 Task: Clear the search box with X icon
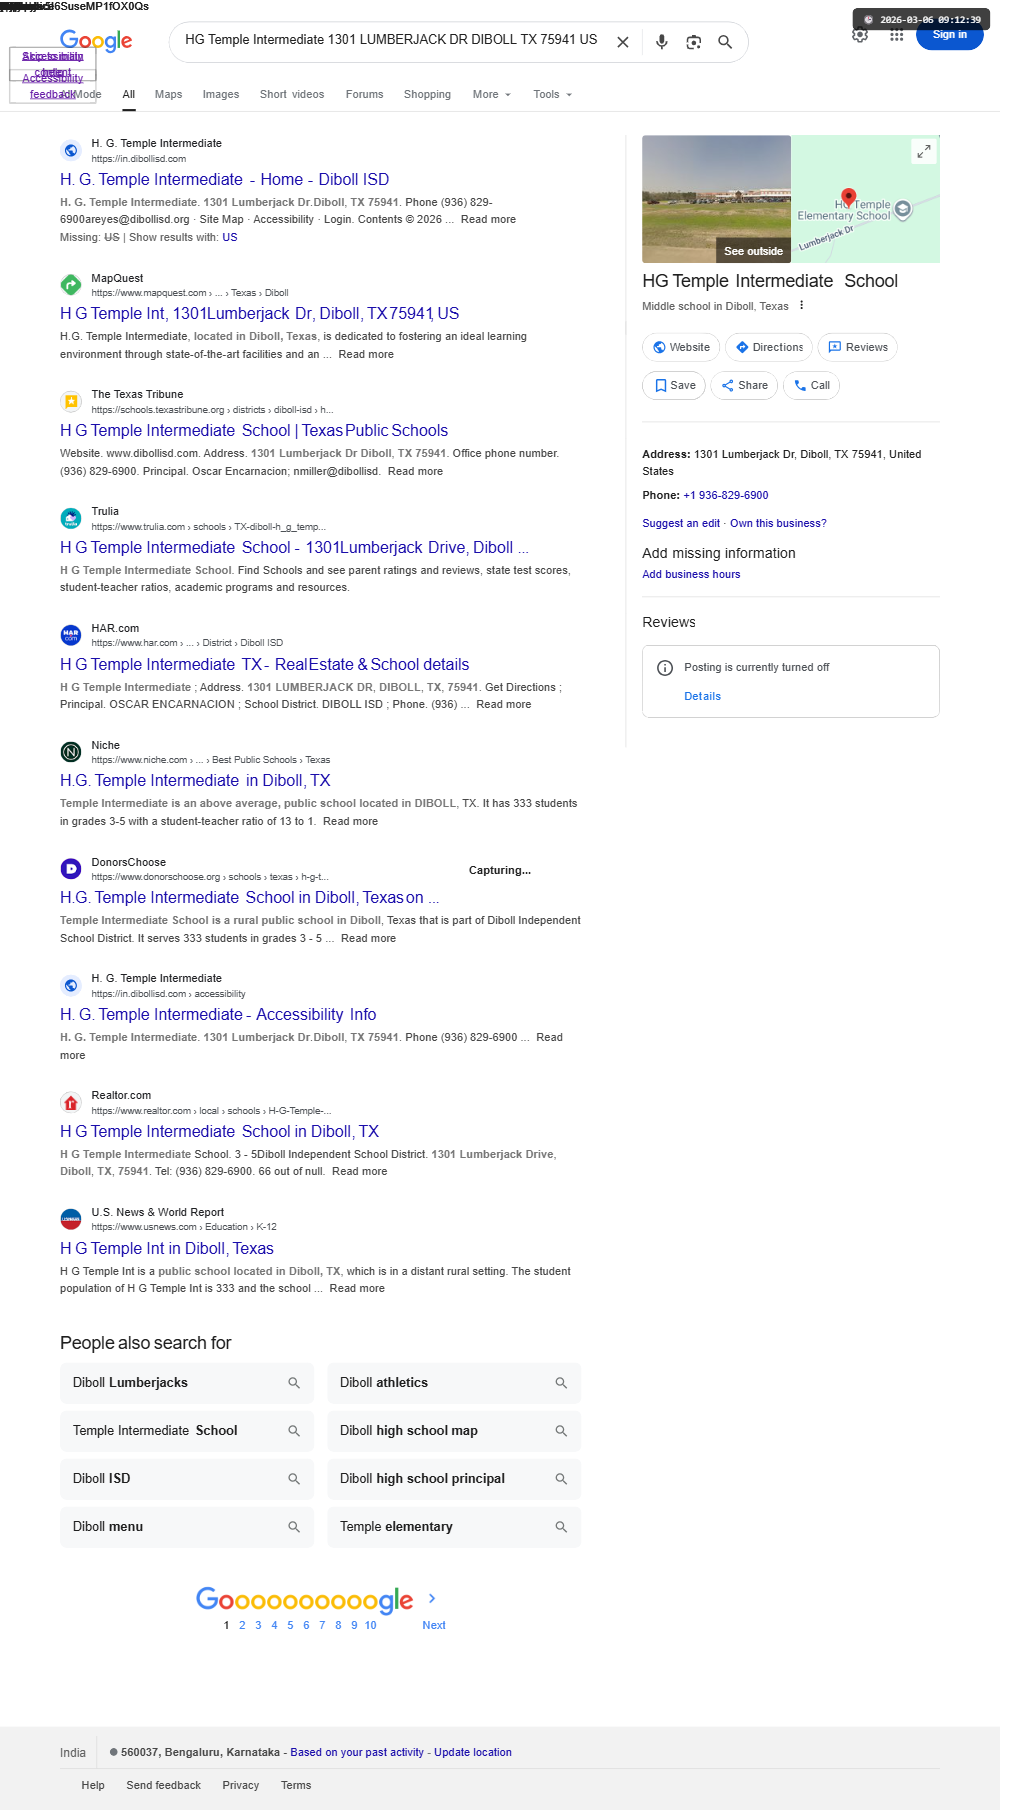click(622, 42)
